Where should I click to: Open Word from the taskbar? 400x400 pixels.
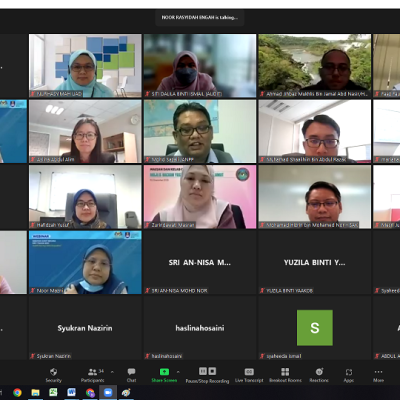click(x=71, y=393)
